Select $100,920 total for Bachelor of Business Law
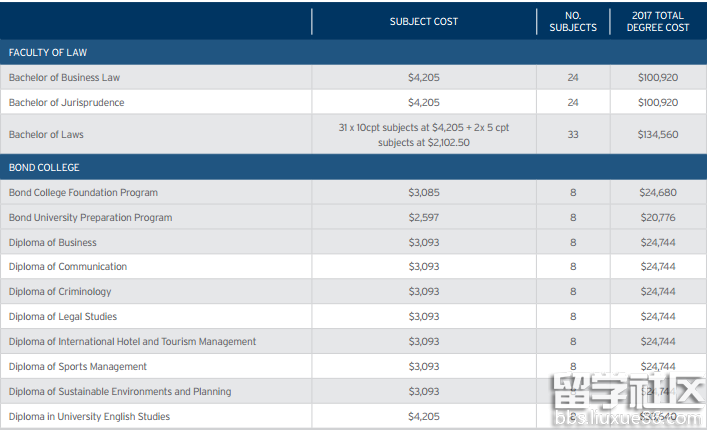This screenshot has width=708, height=430. pos(658,78)
